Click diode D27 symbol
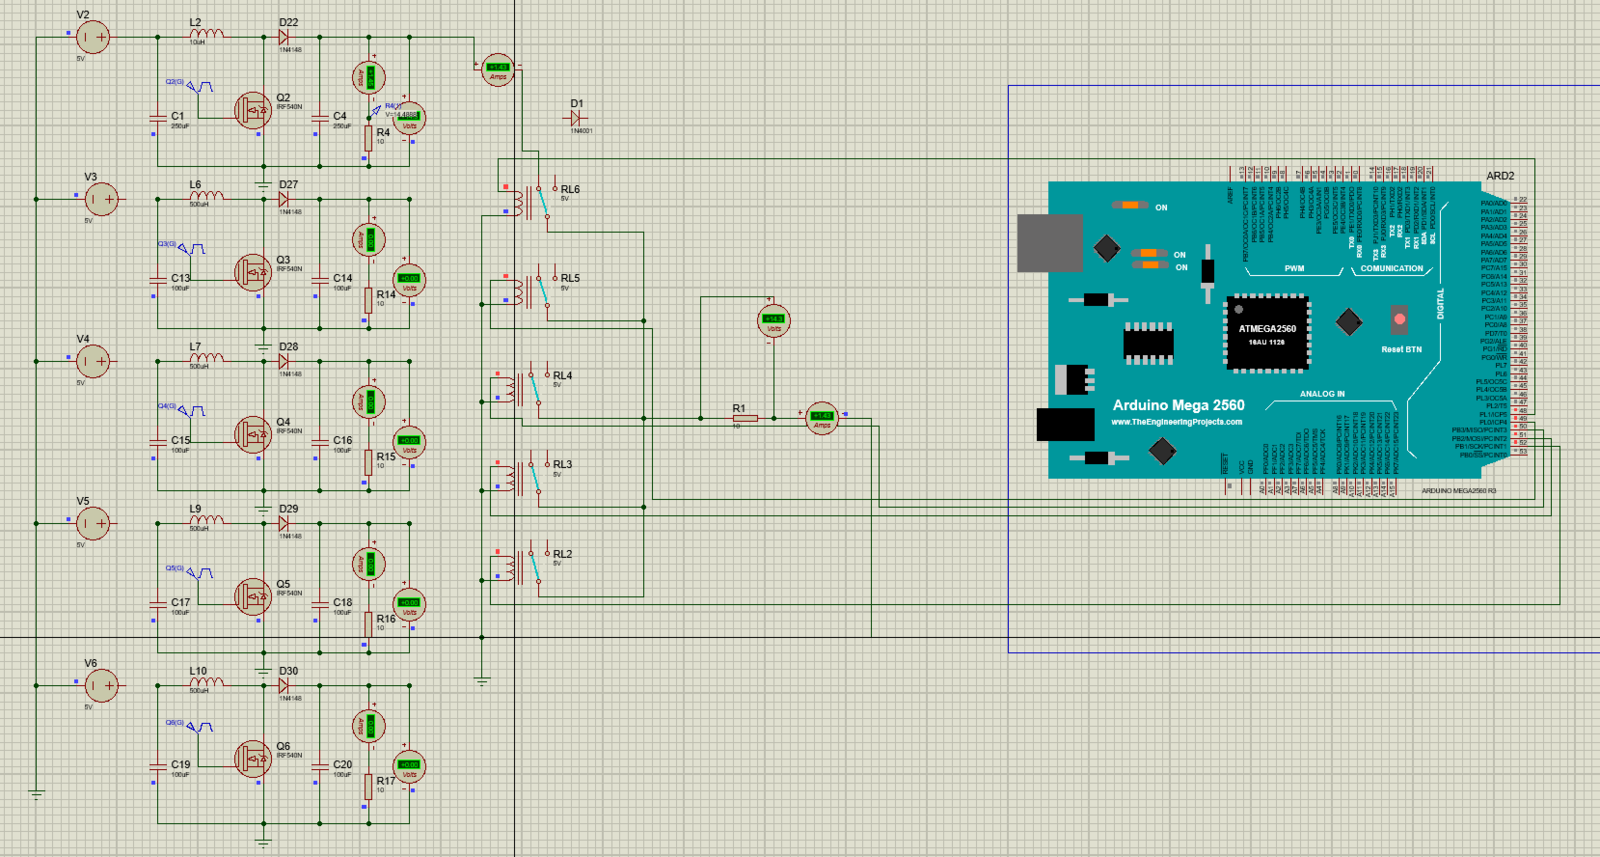The width and height of the screenshot is (1600, 857). (284, 199)
